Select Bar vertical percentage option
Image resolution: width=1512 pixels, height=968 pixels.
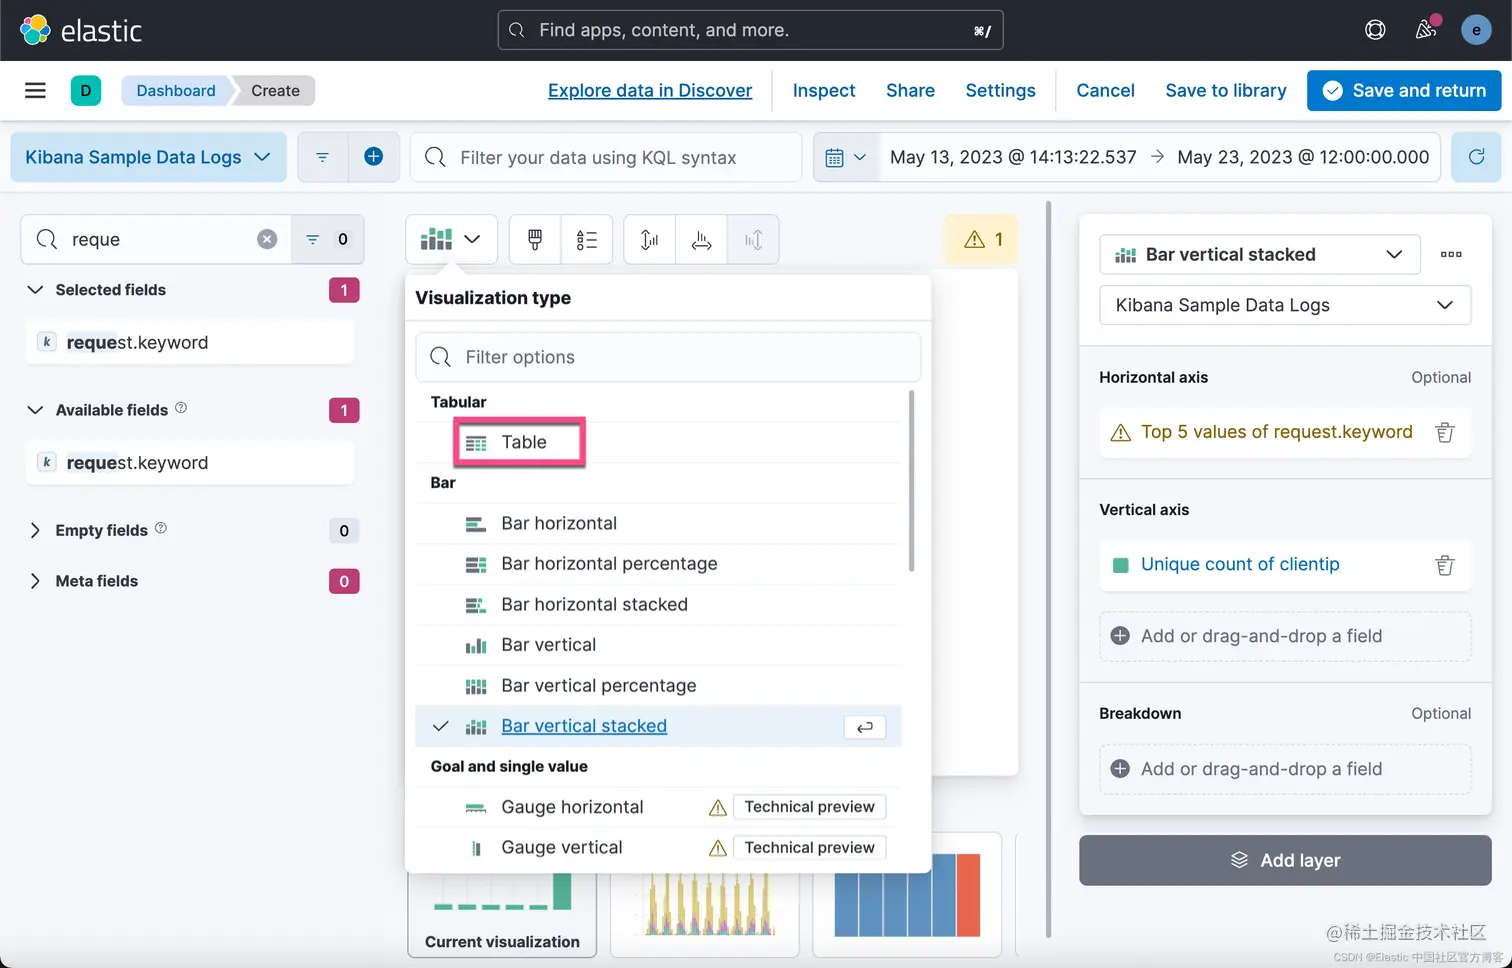pos(659,685)
